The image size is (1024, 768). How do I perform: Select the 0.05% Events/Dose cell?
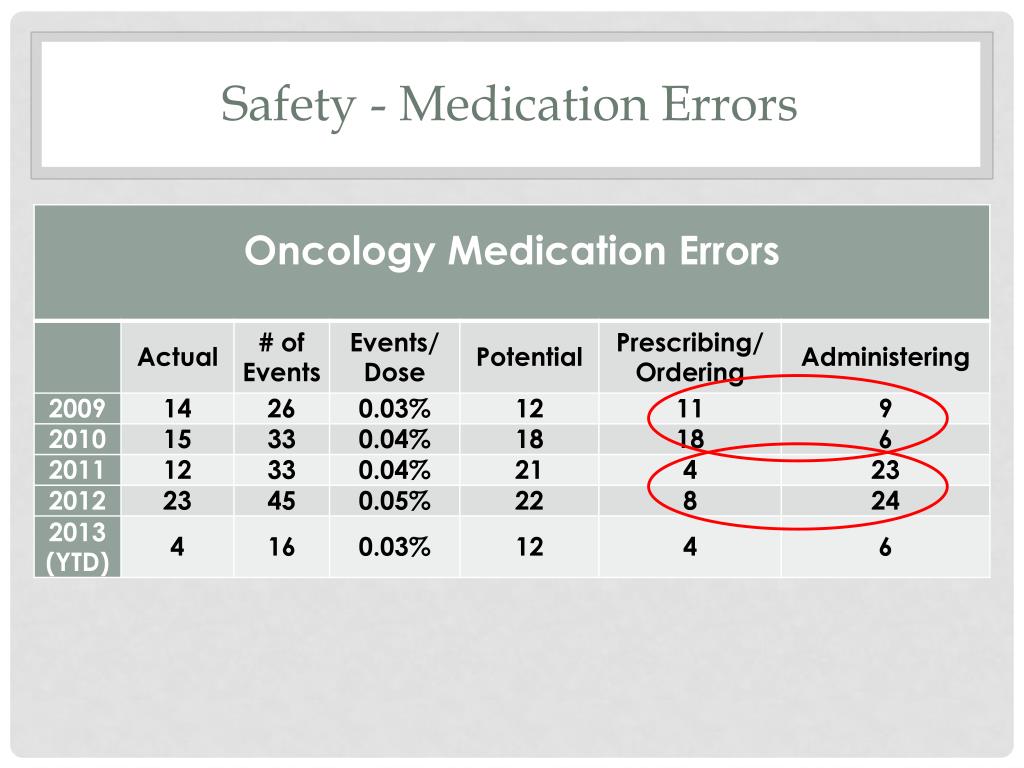[x=394, y=501]
